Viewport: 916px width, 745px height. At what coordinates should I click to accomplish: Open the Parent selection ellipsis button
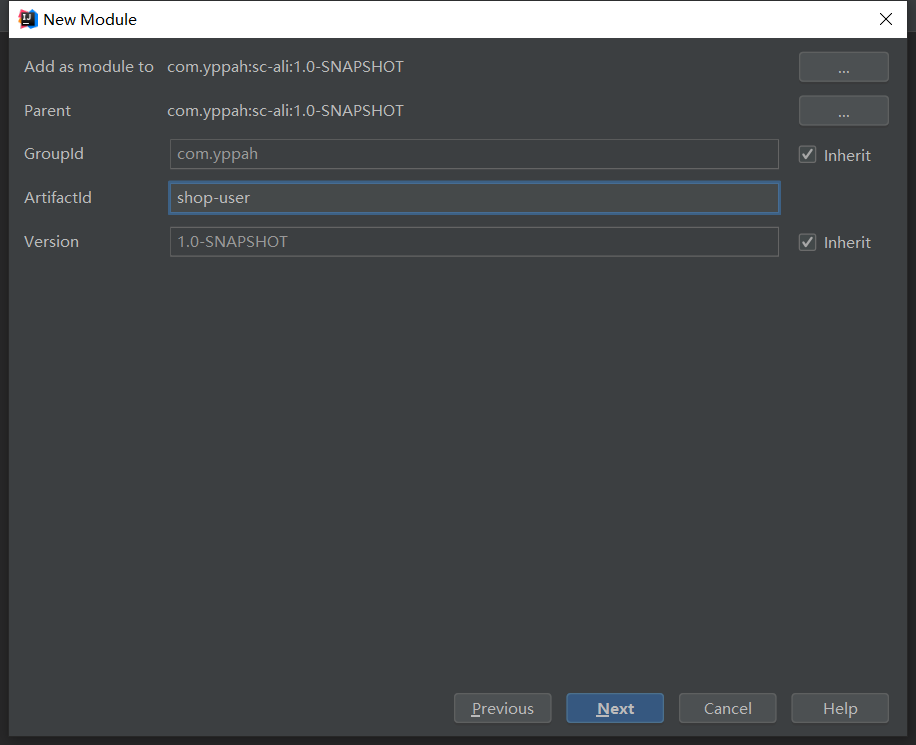point(844,110)
